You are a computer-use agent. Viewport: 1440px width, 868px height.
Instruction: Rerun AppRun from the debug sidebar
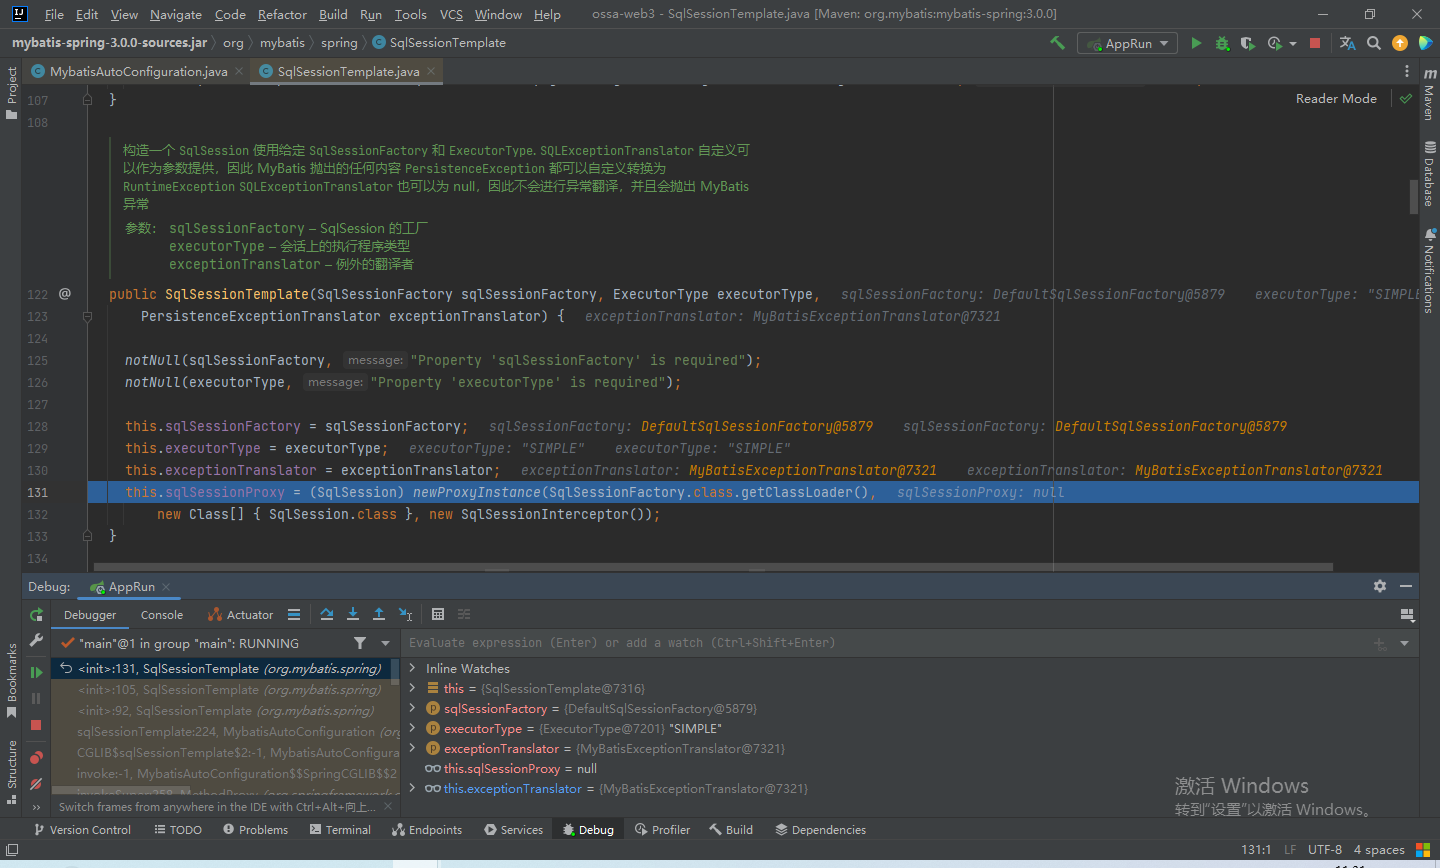(37, 614)
